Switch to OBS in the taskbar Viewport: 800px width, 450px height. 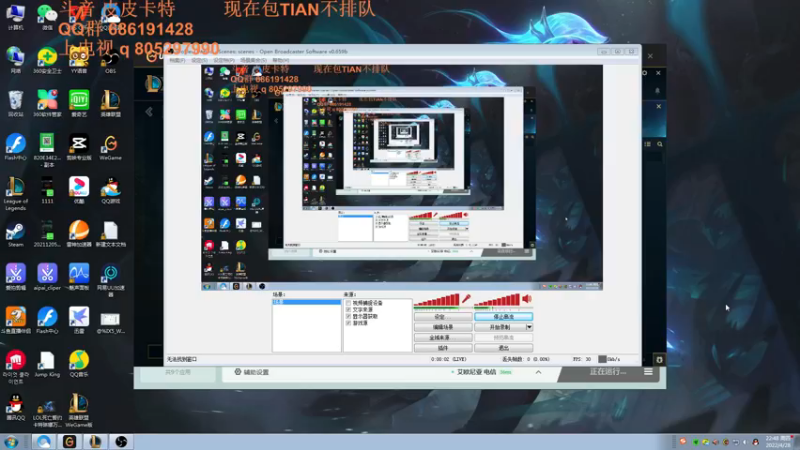tap(121, 442)
